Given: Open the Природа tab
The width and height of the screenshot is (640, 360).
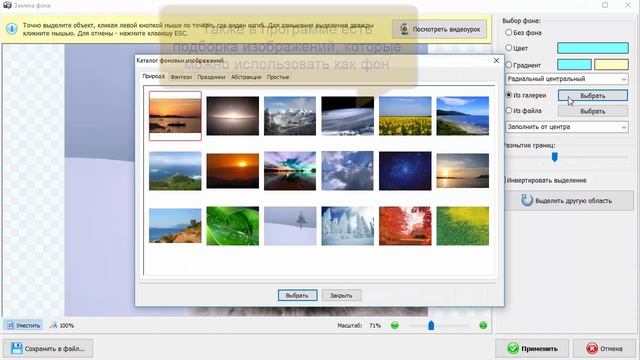Looking at the screenshot, I should 153,76.
